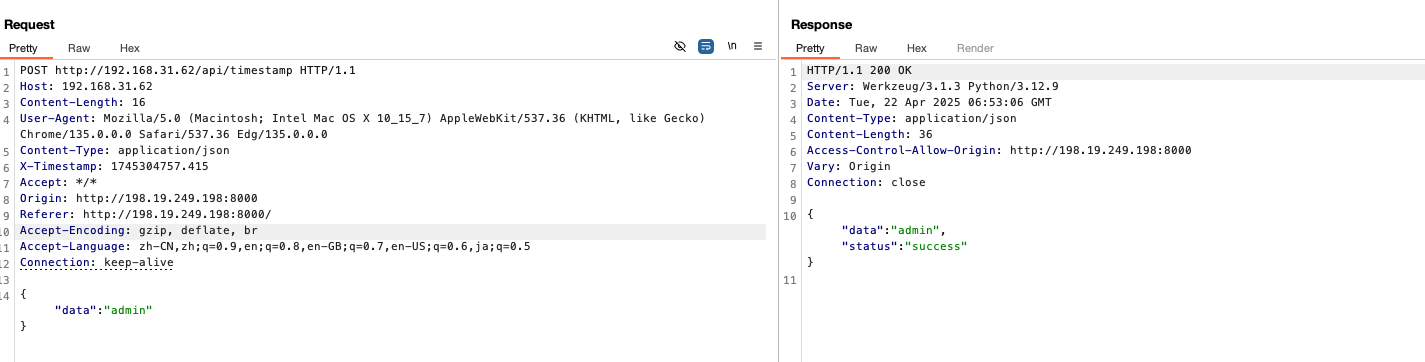The width and height of the screenshot is (1425, 362).
Task: Switch Response view to Raw tab
Action: [866, 48]
